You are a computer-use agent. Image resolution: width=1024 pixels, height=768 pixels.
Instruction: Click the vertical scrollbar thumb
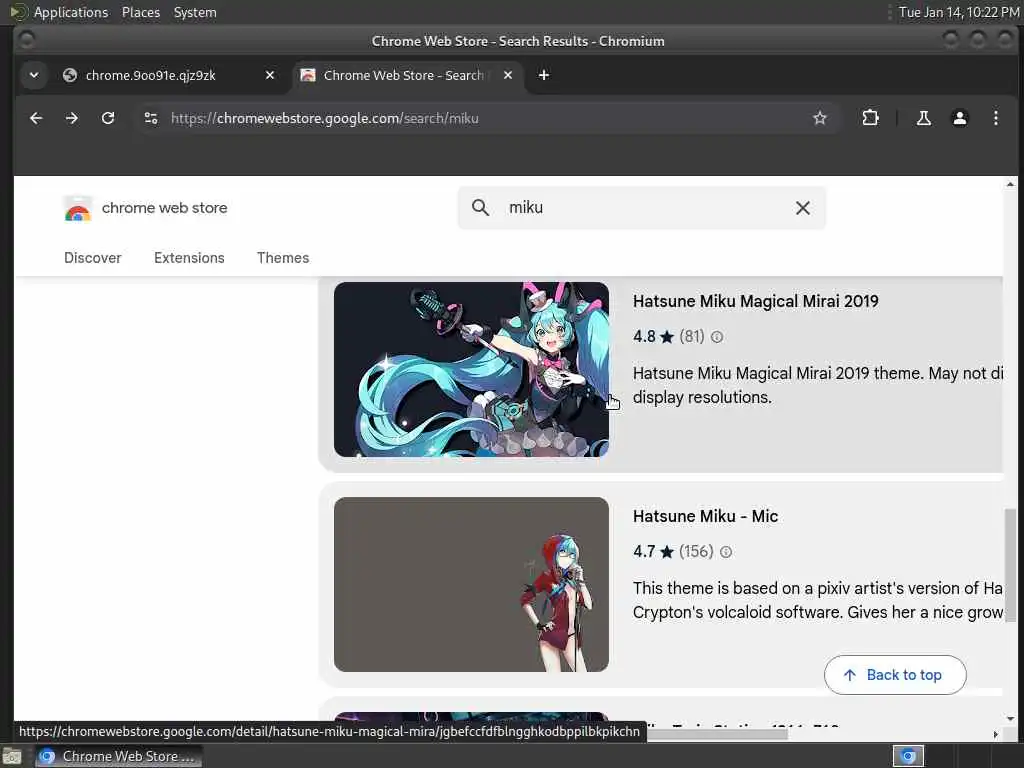[x=1010, y=565]
